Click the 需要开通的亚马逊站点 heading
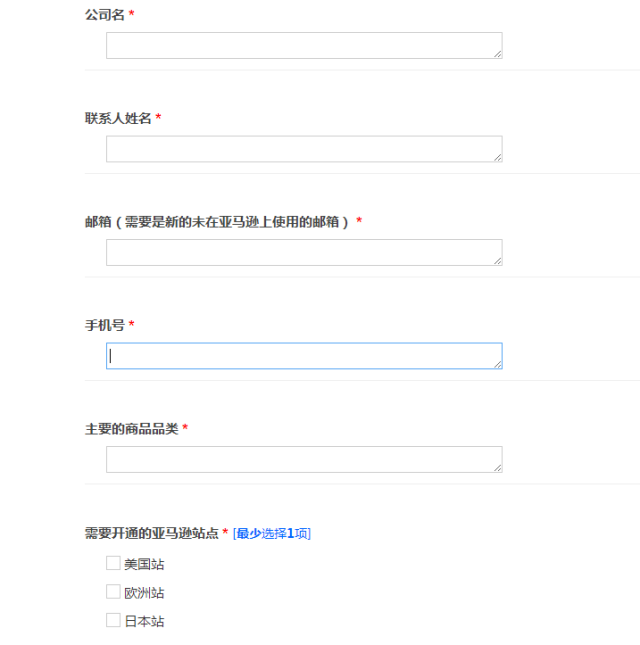This screenshot has height=645, width=640. (x=151, y=533)
